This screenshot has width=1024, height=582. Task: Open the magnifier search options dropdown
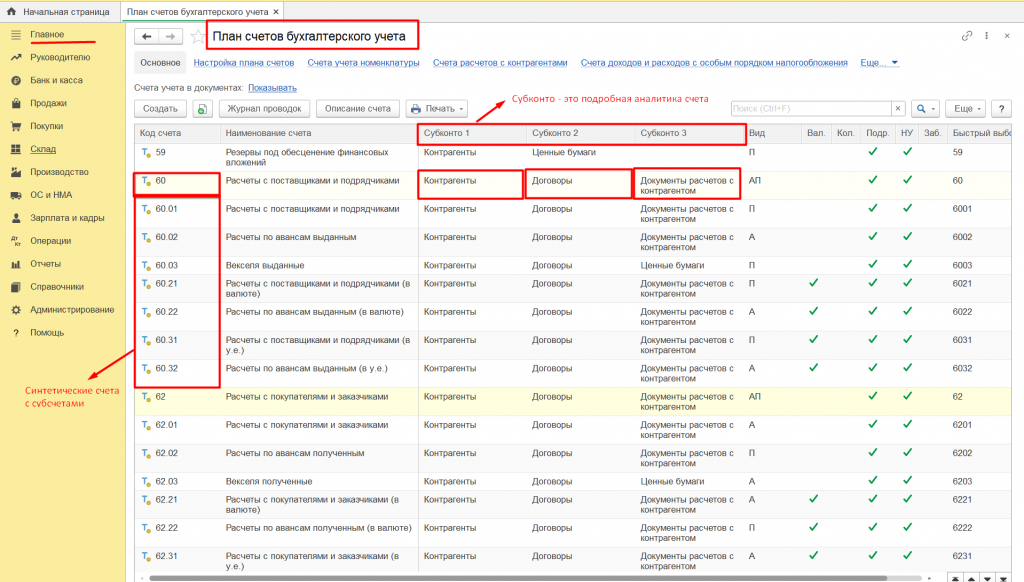pyautogui.click(x=925, y=108)
